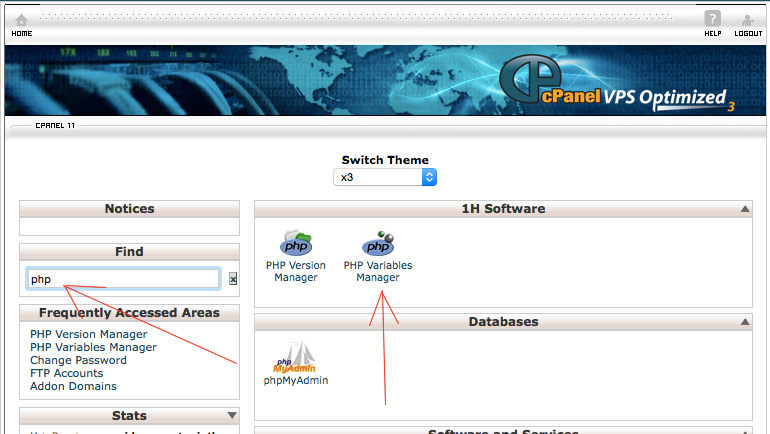Click the Stats header title
Viewport: 770px width, 434px height.
[129, 415]
